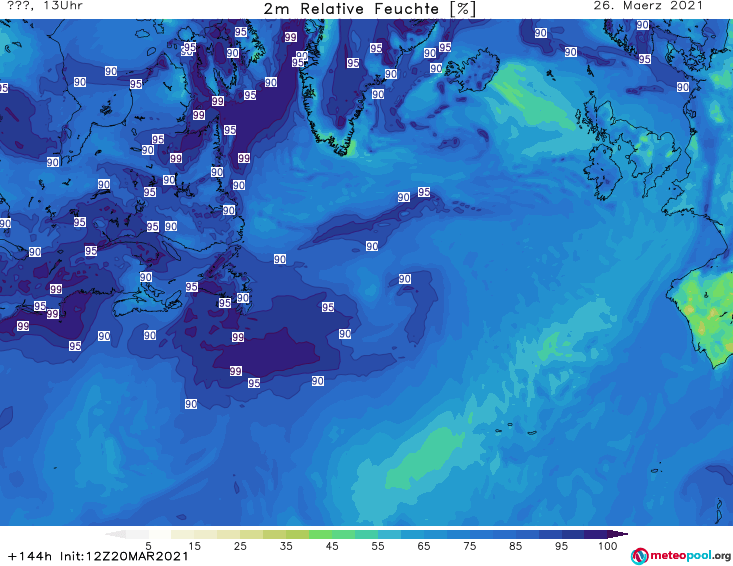Click the '100' label on the color scale

608,546
